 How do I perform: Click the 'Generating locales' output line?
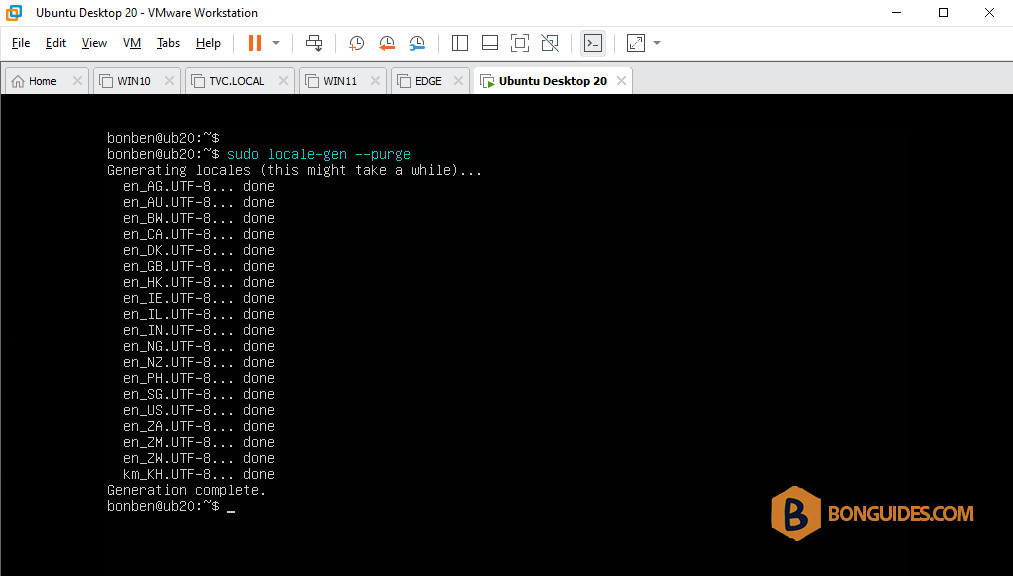(295, 170)
